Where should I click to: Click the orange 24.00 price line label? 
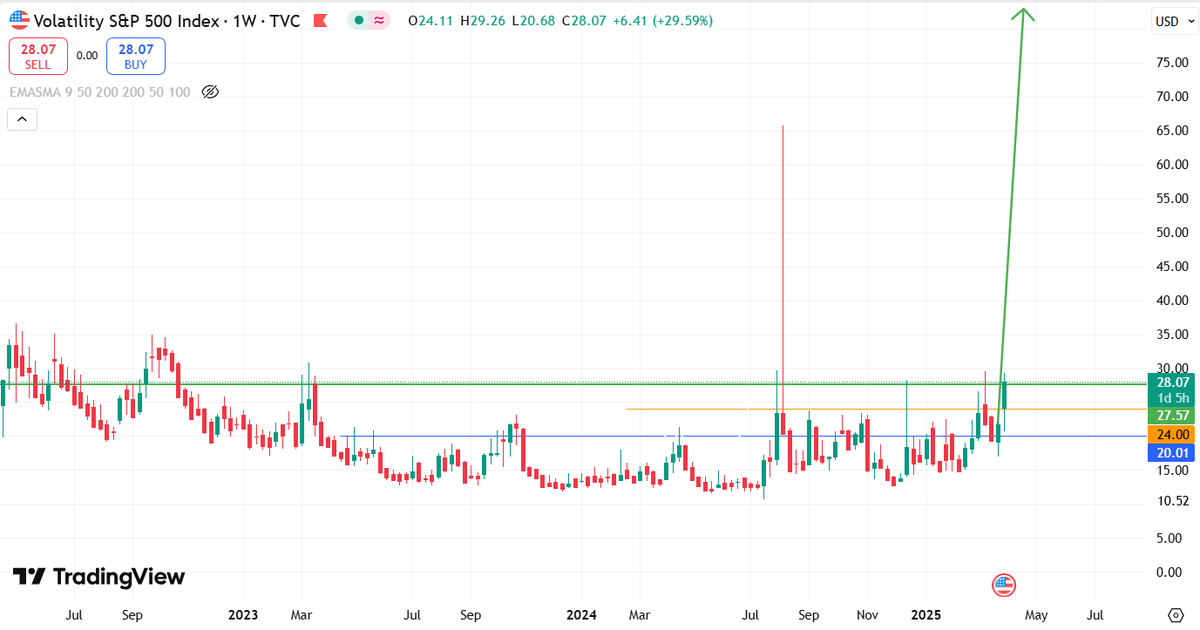click(x=1172, y=434)
